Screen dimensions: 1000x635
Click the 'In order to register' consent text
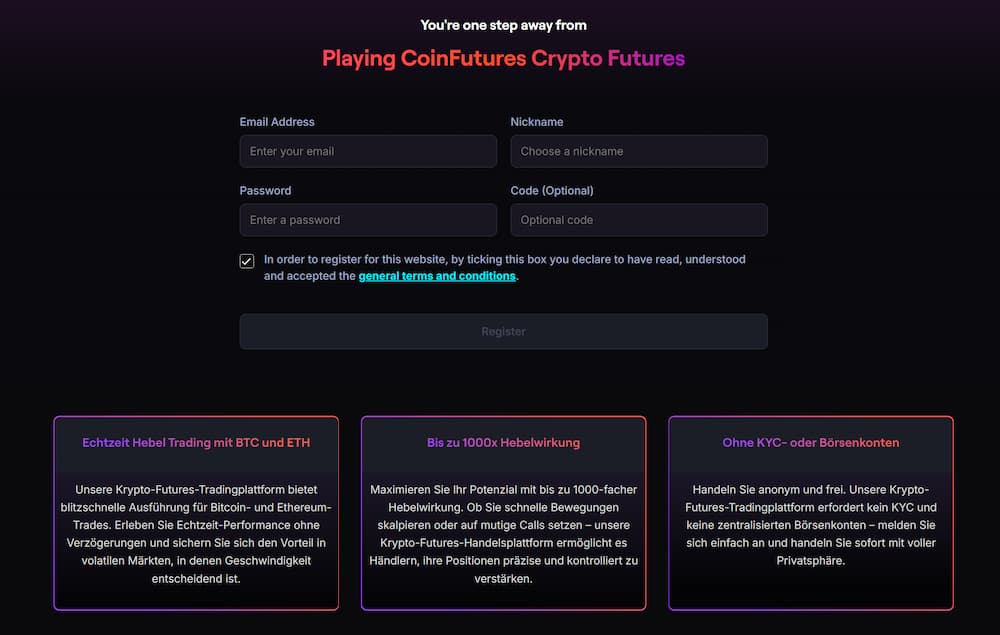[x=504, y=267]
